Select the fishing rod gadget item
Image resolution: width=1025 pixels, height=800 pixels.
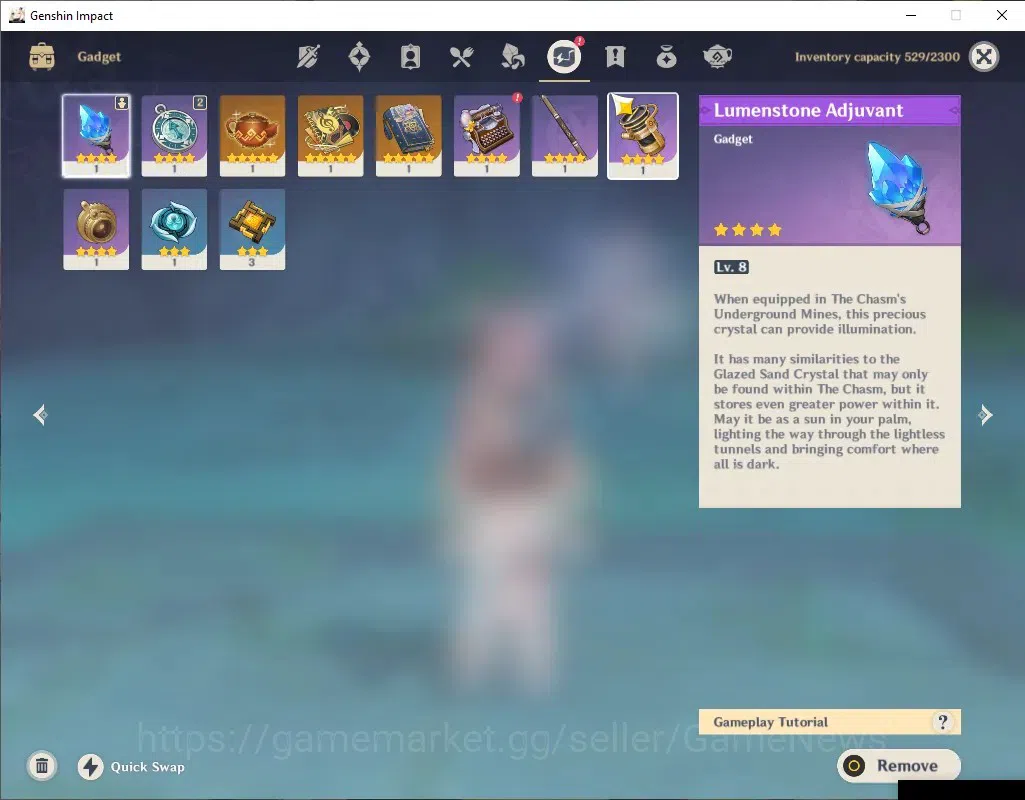pyautogui.click(x=565, y=135)
